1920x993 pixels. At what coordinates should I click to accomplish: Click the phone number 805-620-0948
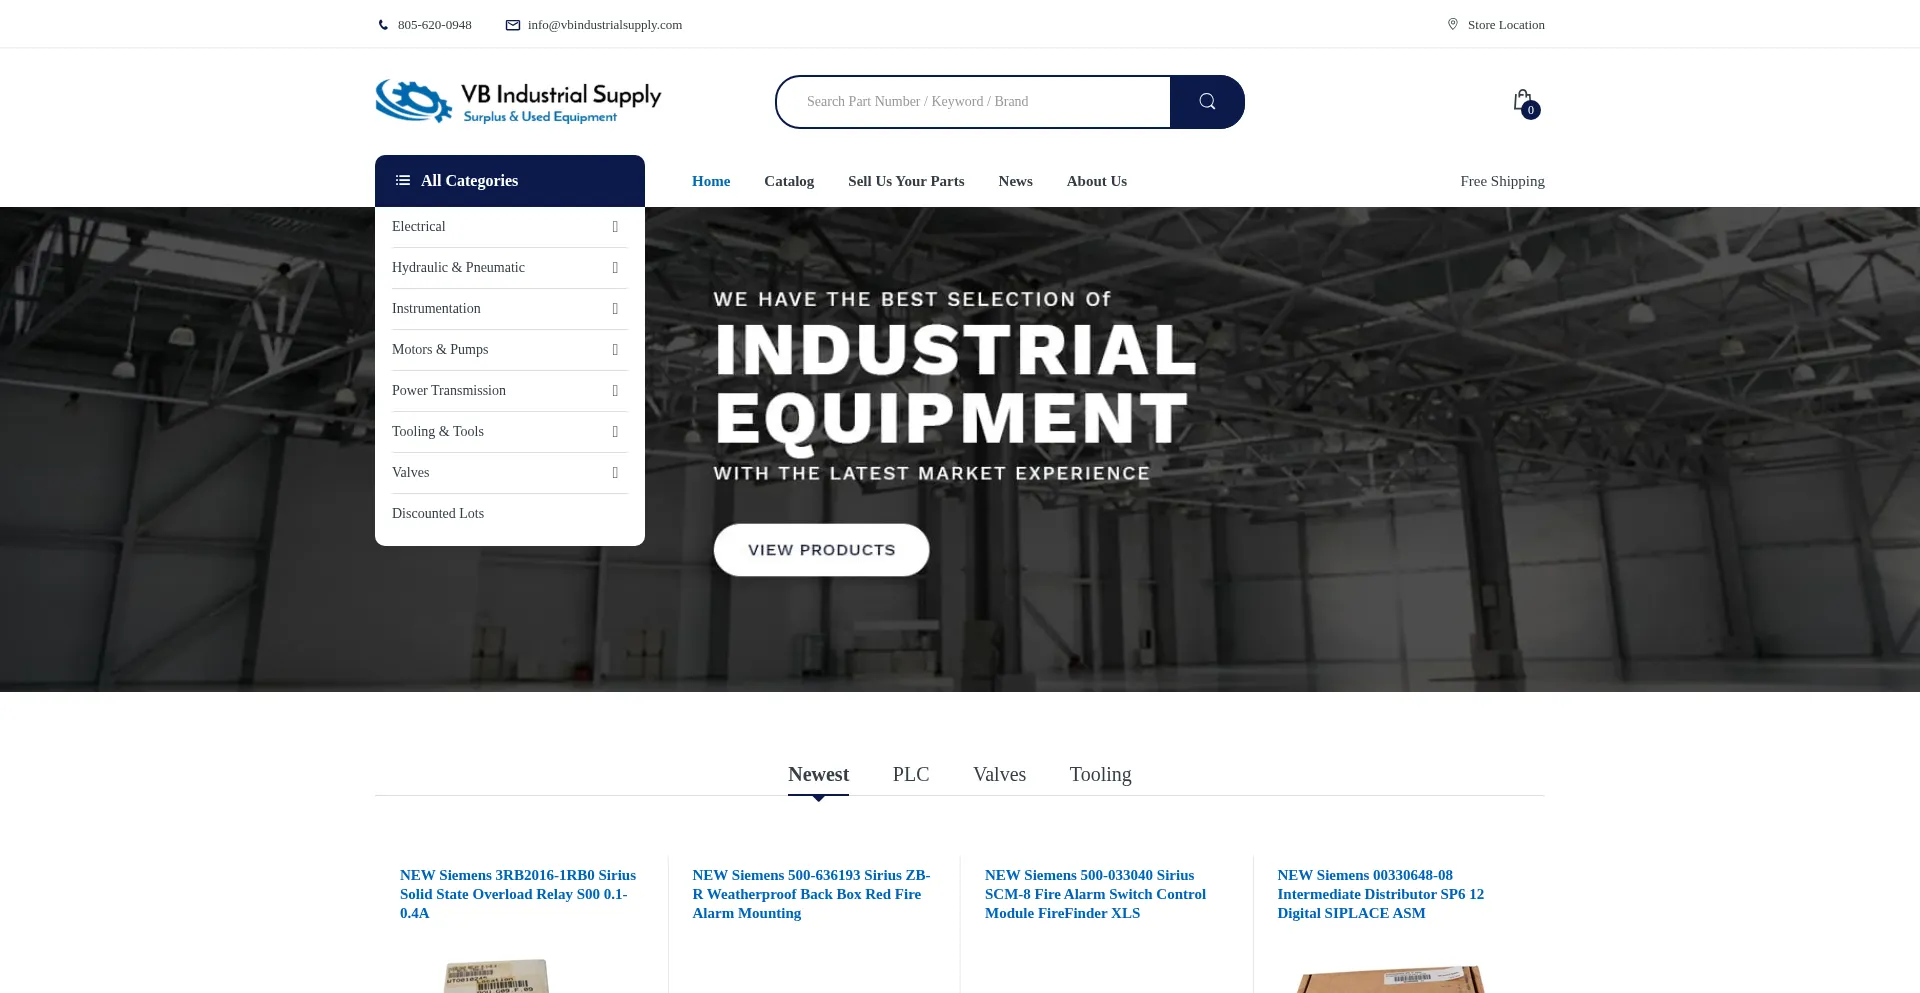[x=434, y=25]
